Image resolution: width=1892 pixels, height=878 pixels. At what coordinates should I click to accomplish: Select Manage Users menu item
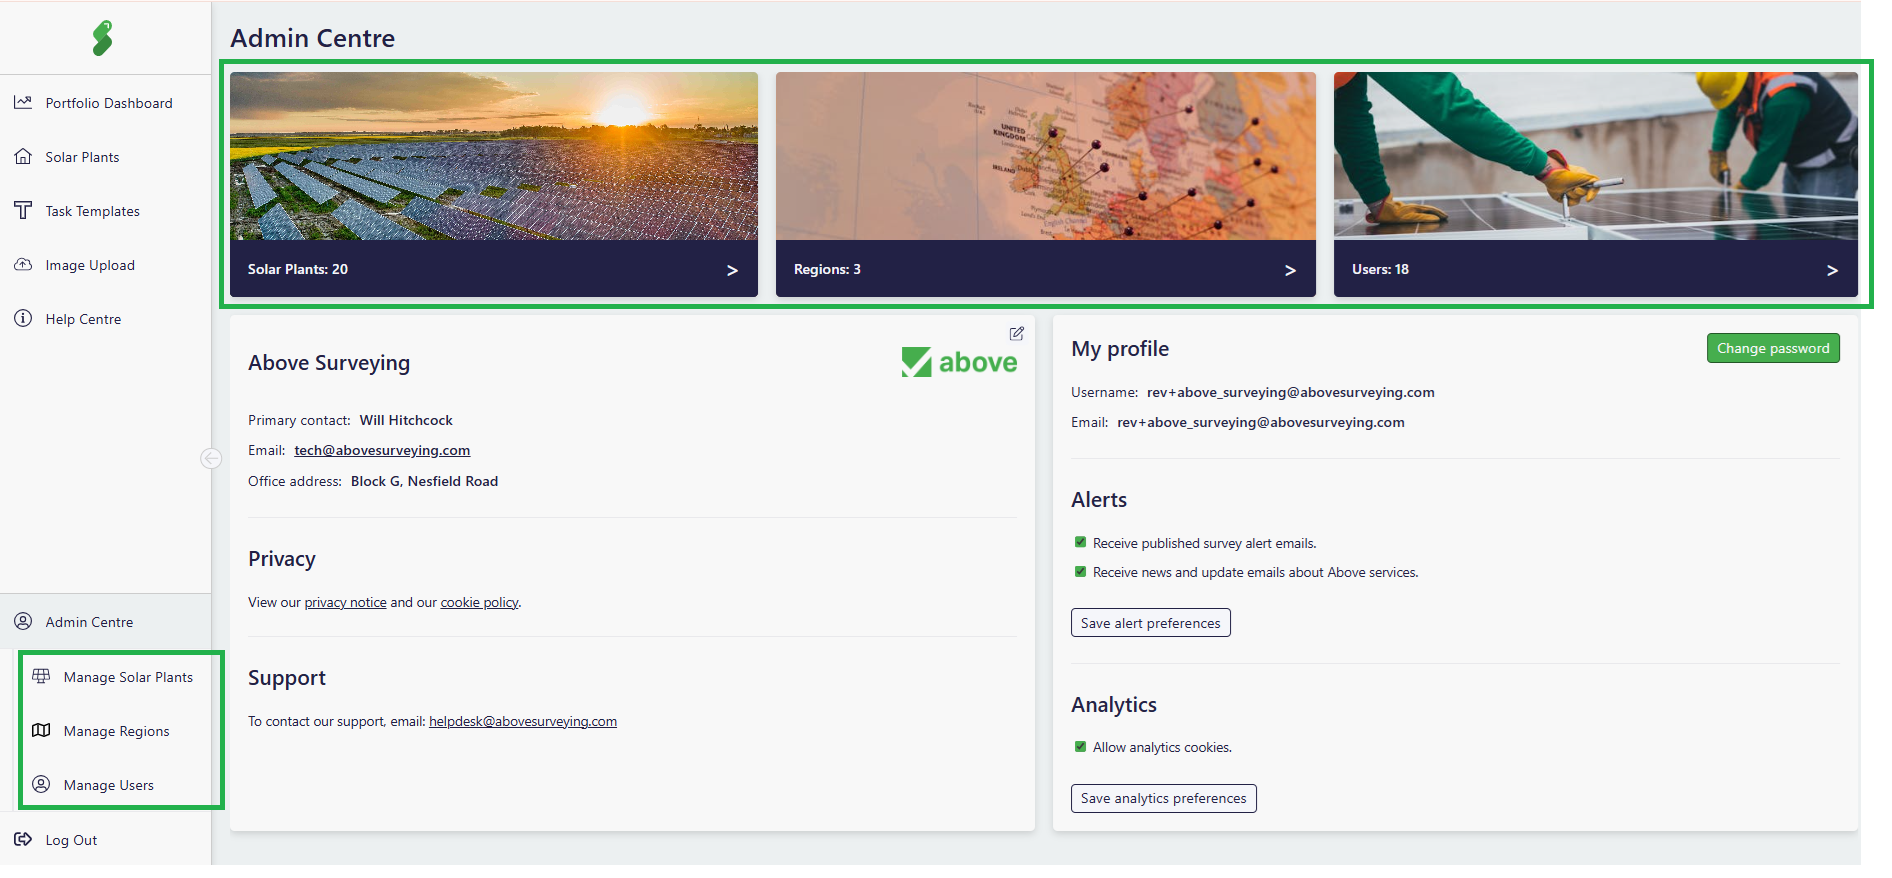click(108, 785)
